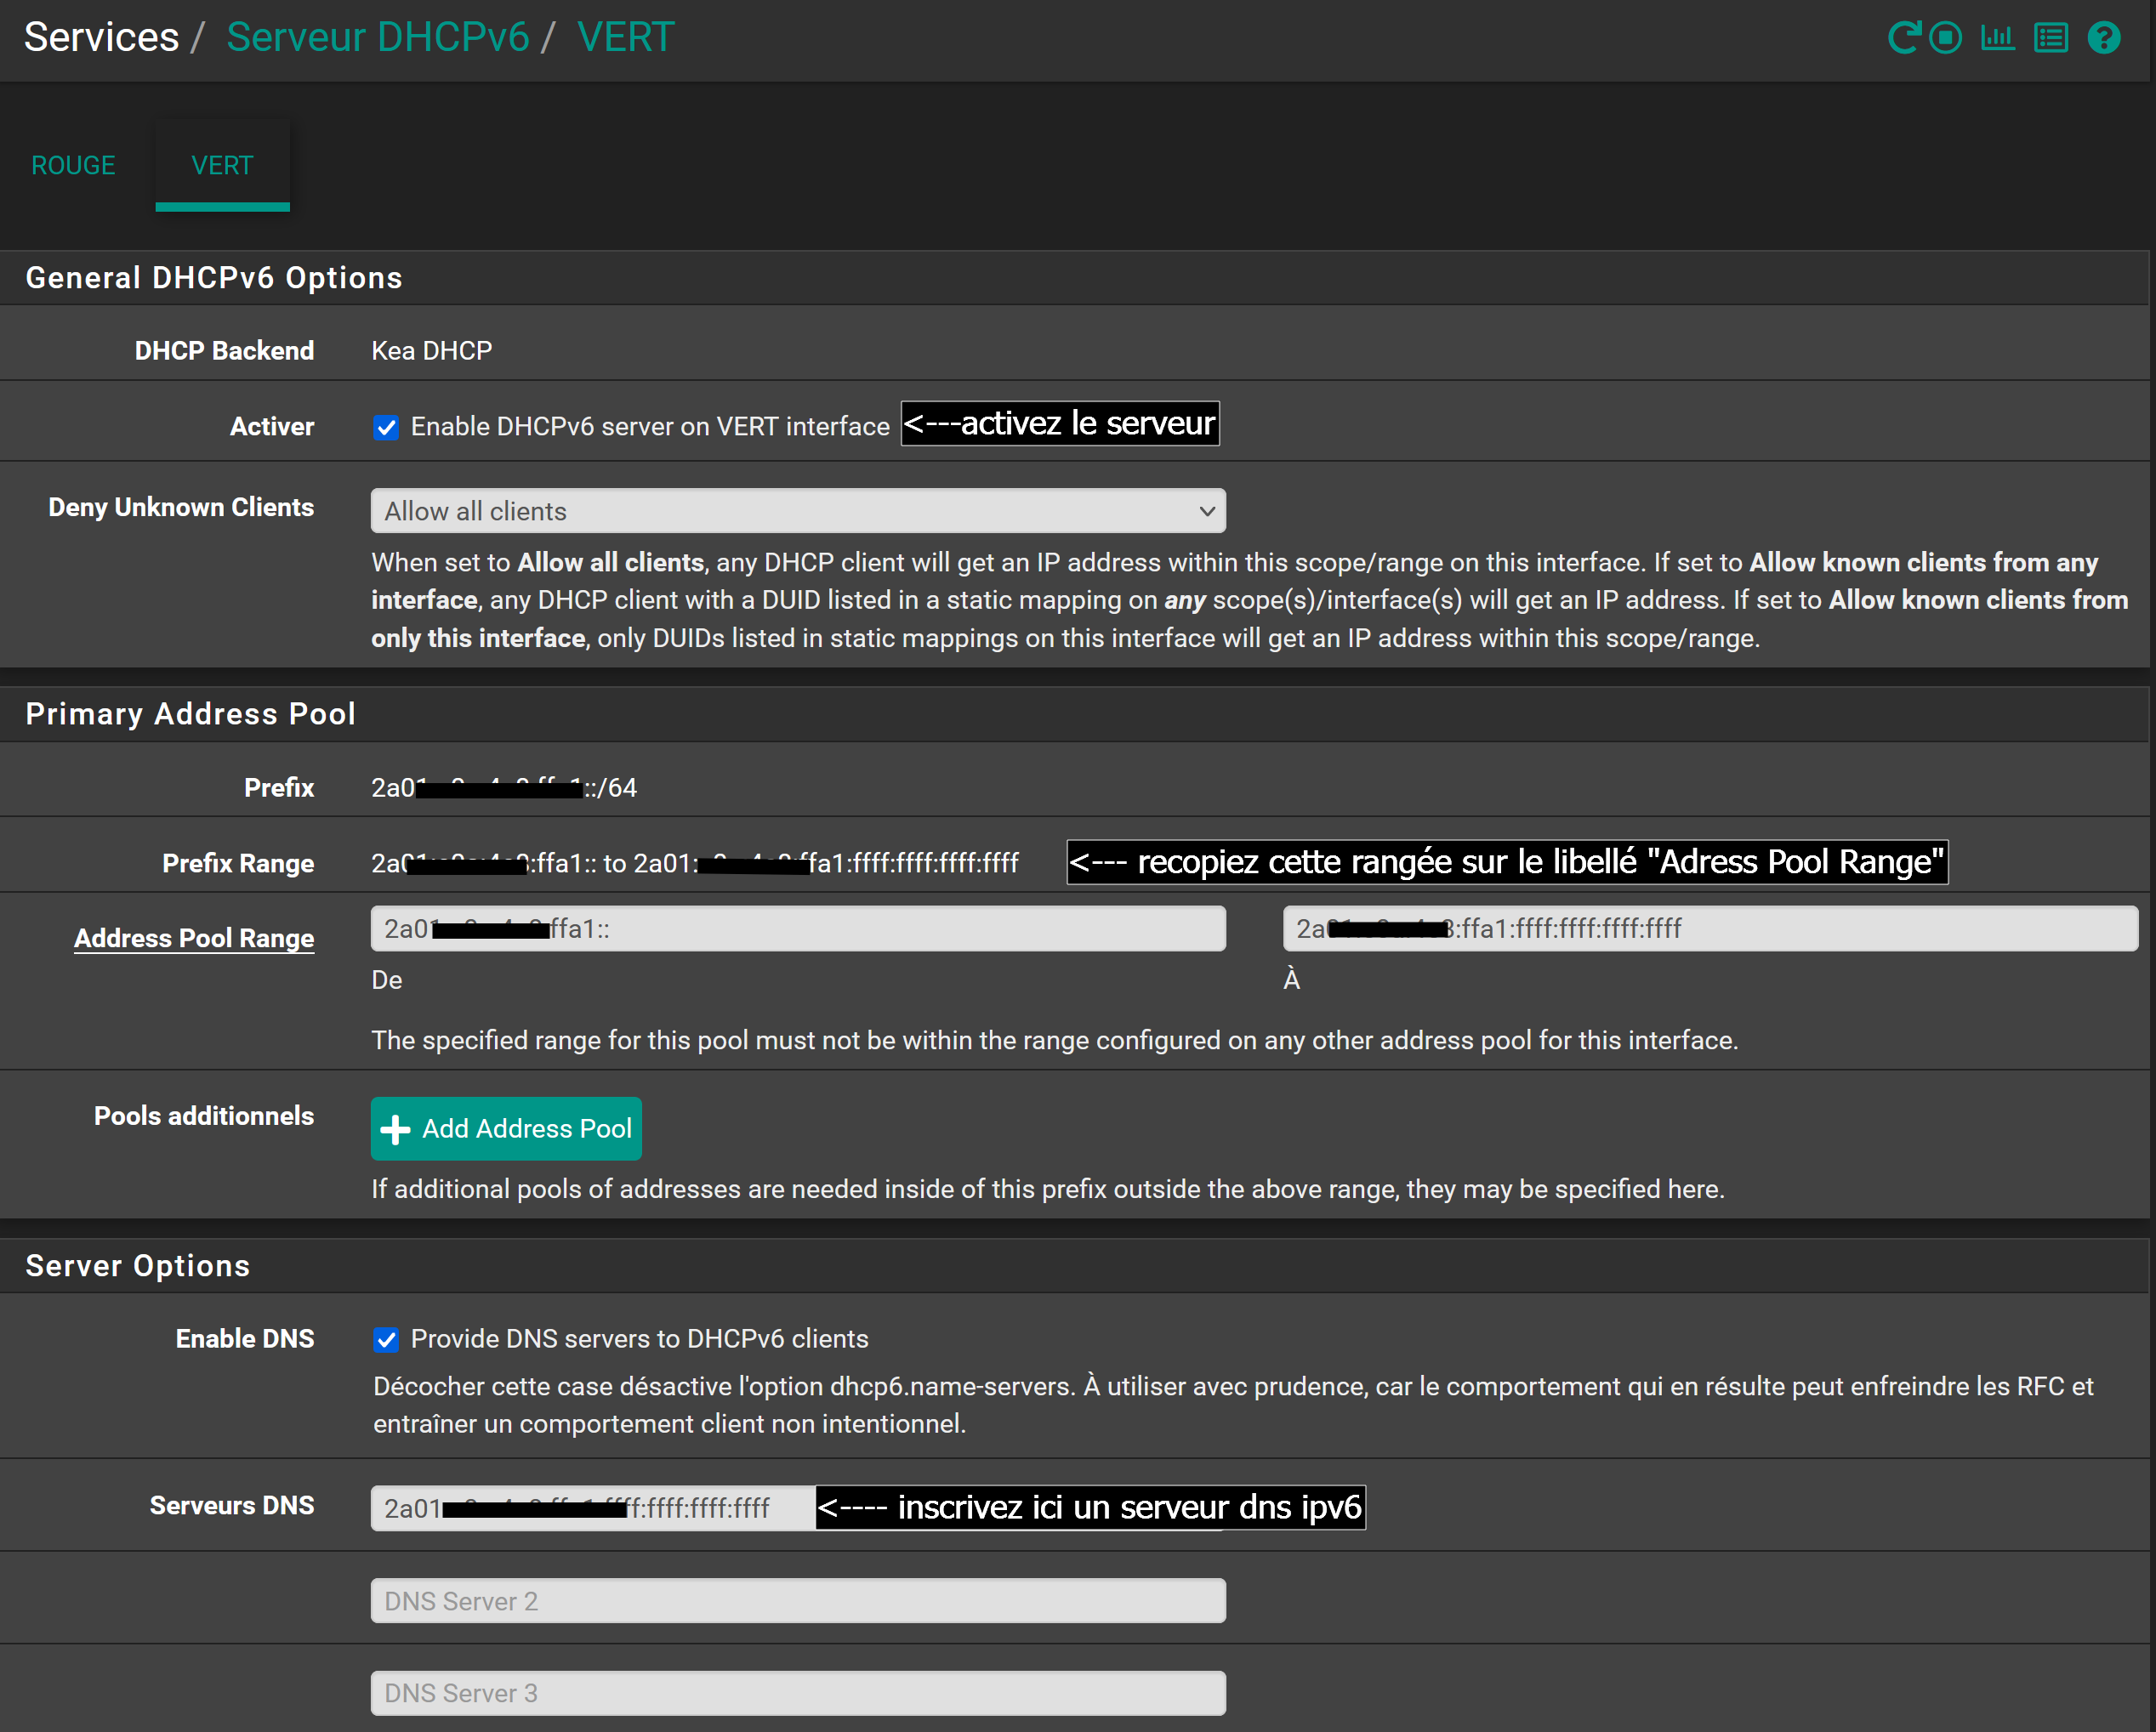The width and height of the screenshot is (2156, 1732).
Task: Click the VERT breadcrumb link
Action: (x=626, y=37)
